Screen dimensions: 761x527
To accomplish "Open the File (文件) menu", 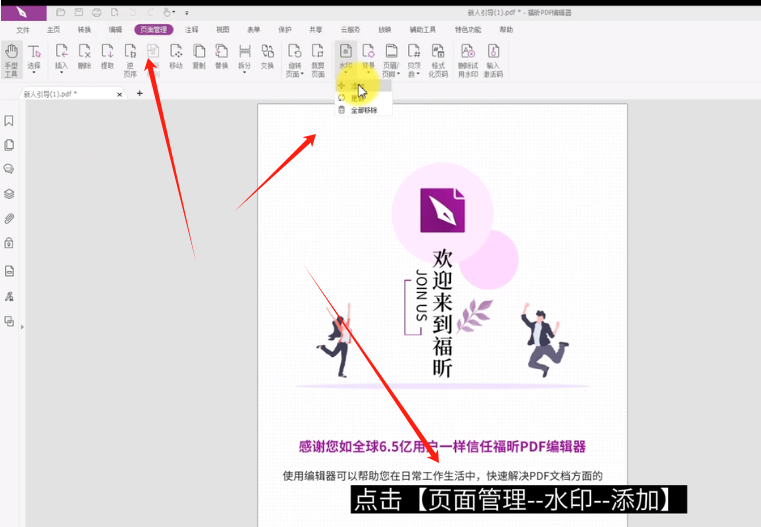I will tap(23, 30).
